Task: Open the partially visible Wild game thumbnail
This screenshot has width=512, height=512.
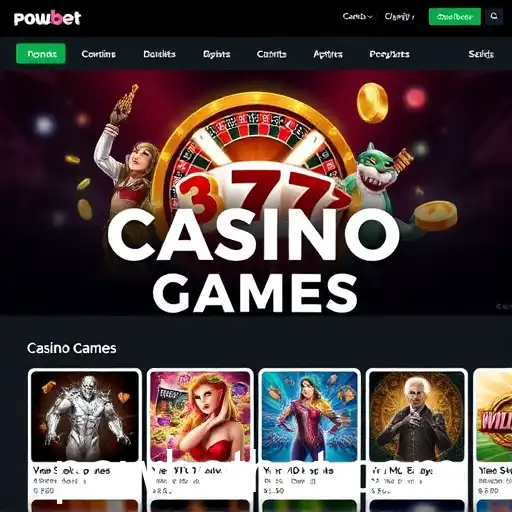Action: click(x=494, y=416)
